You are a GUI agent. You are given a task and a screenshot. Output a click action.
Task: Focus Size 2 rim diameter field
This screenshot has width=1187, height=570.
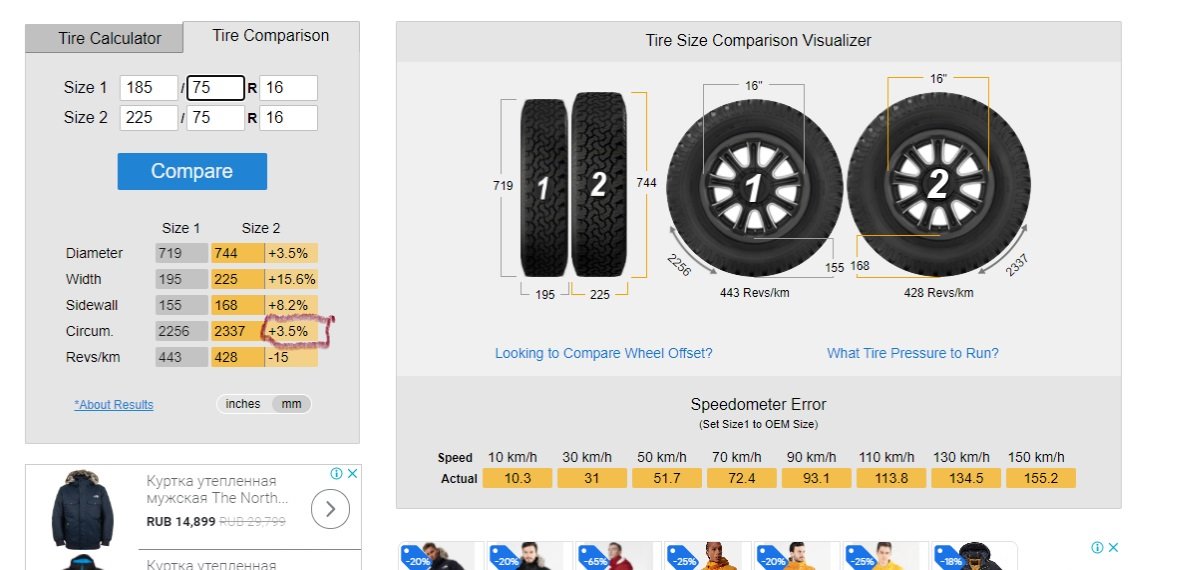point(288,118)
